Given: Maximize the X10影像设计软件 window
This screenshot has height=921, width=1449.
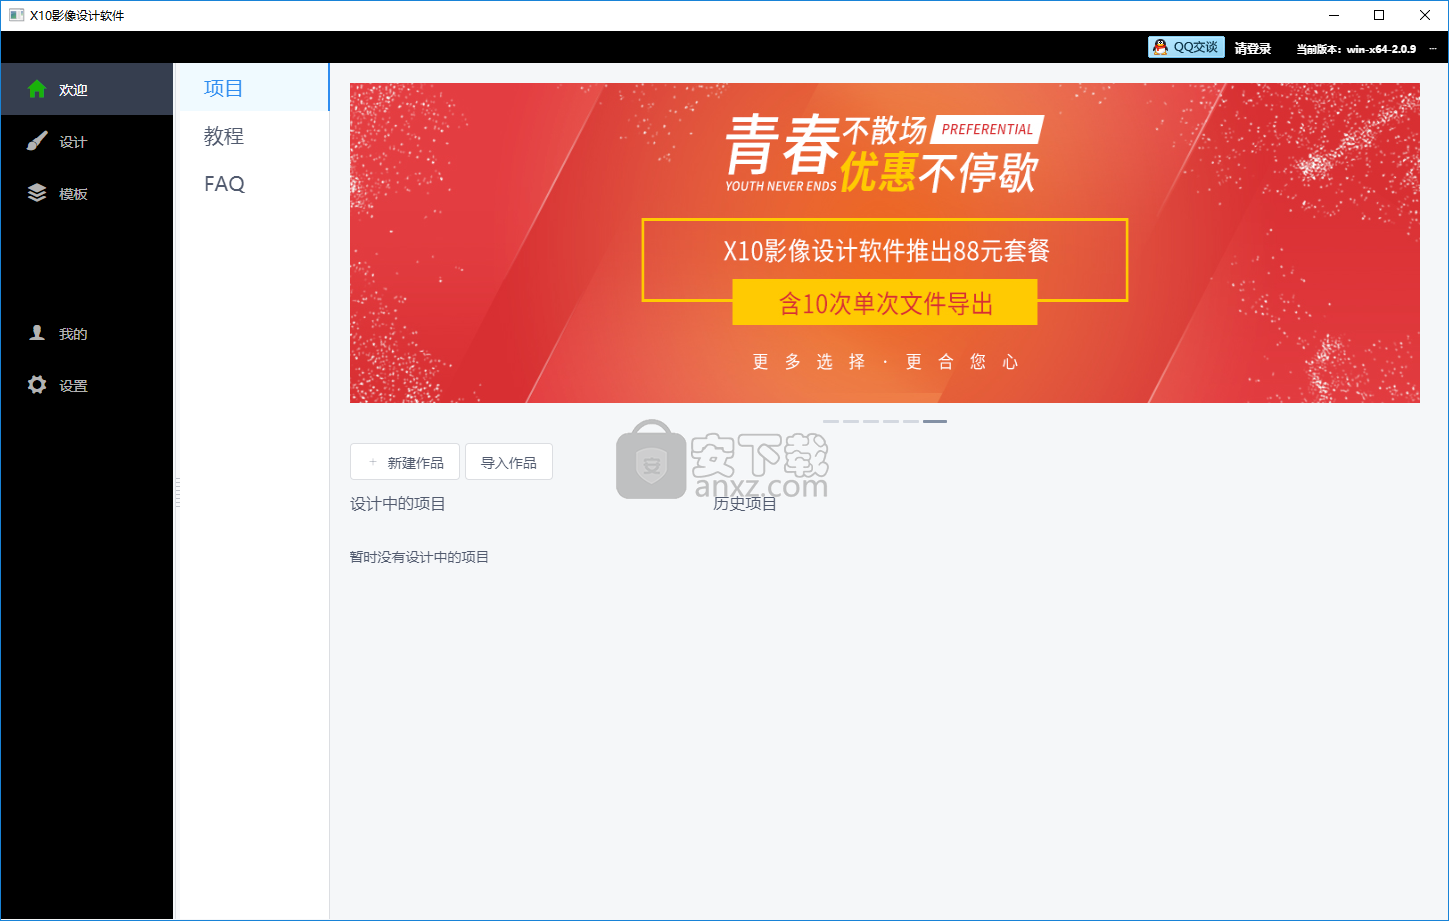Looking at the screenshot, I should 1379,15.
